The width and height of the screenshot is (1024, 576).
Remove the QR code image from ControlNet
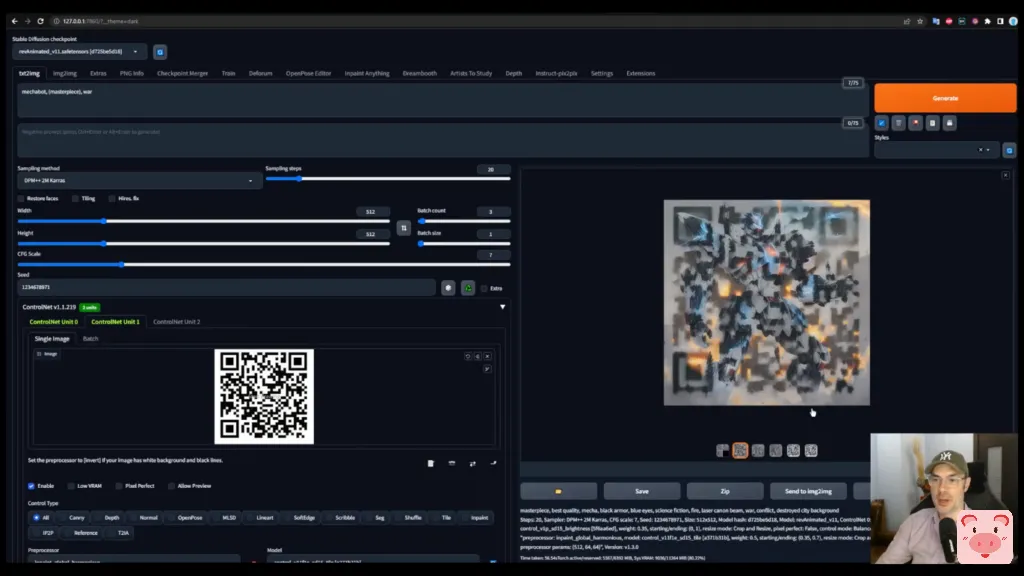(487, 356)
